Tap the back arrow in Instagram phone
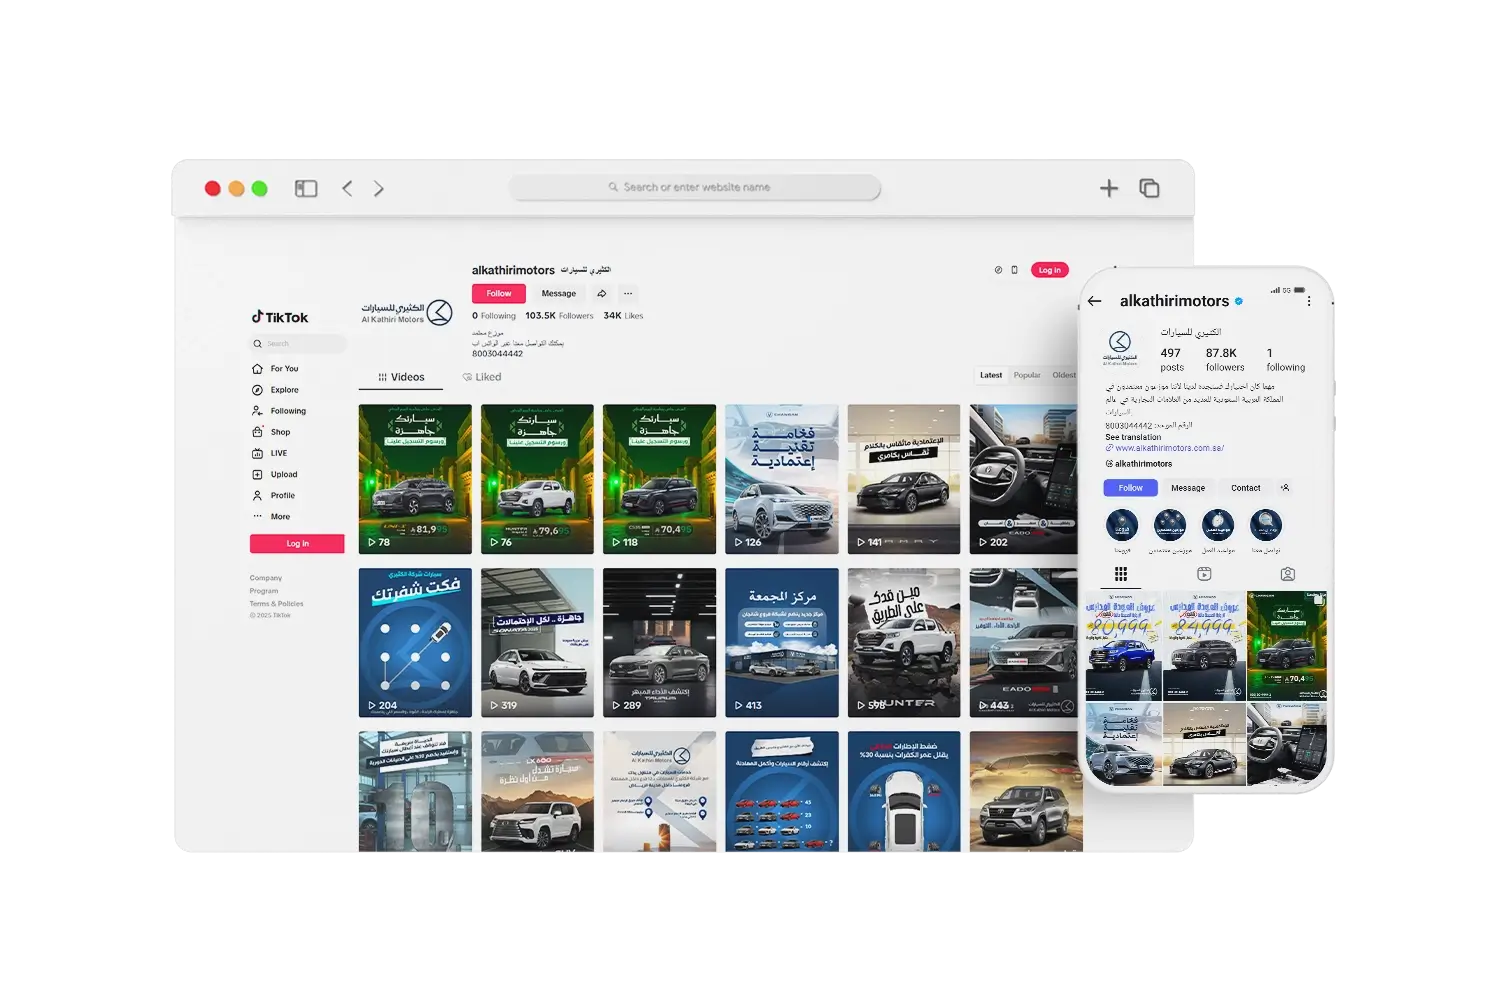The image size is (1500, 1000). pyautogui.click(x=1095, y=301)
